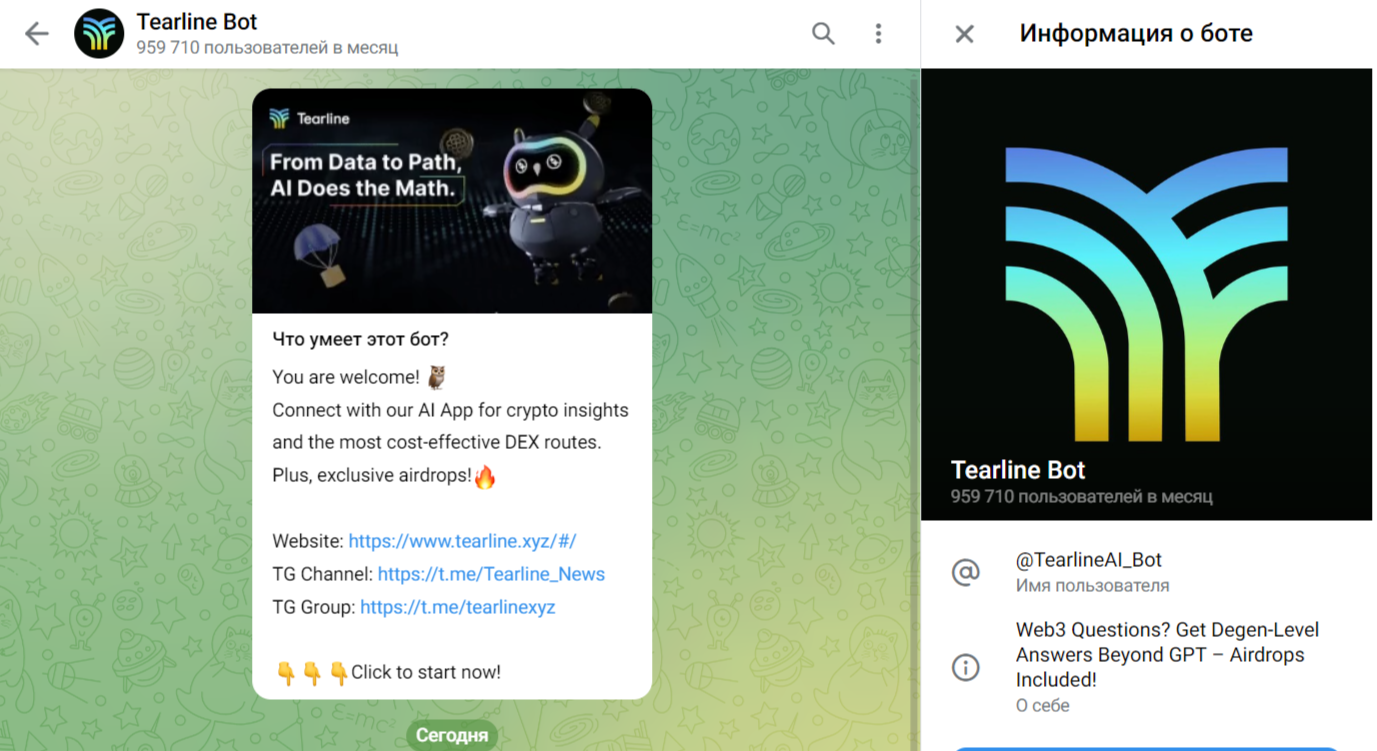The height and width of the screenshot is (751, 1377).
Task: Open the Tearline_News channel link
Action: coord(491,574)
